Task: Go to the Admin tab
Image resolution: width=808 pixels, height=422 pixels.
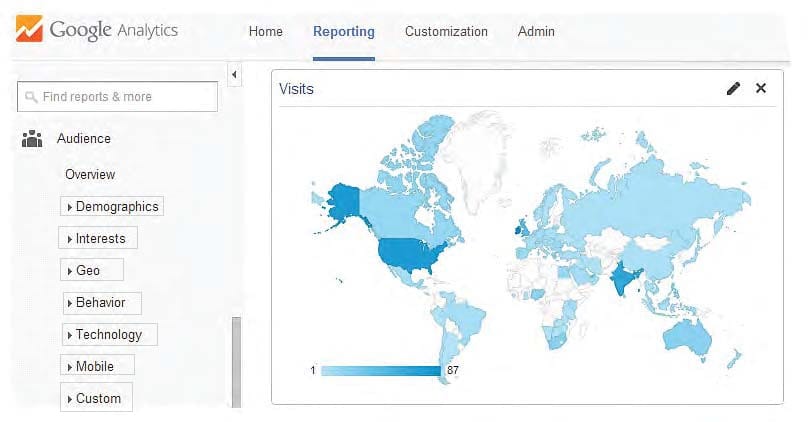Action: pos(536,31)
